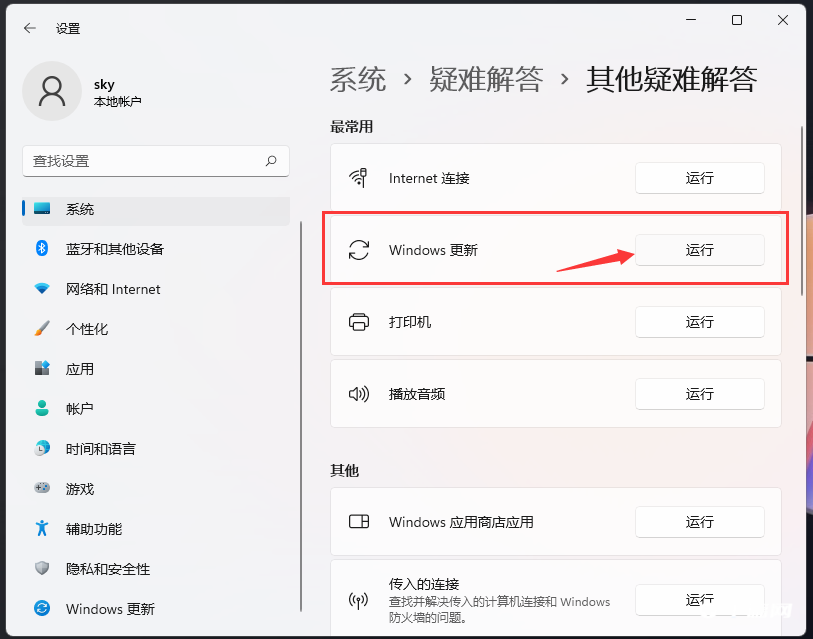813x639 pixels.
Task: Click the Store icon for Windows 应用商店应用
Action: point(359,522)
